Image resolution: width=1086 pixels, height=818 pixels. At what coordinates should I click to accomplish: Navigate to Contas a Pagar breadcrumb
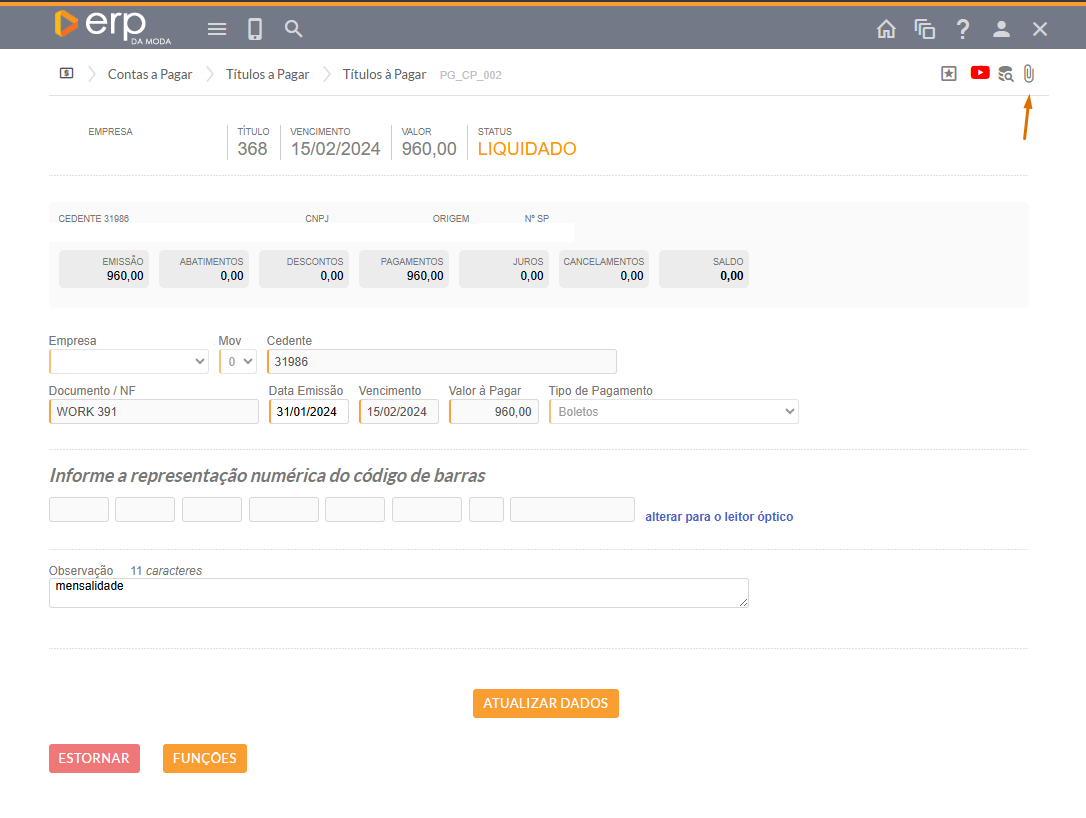150,74
